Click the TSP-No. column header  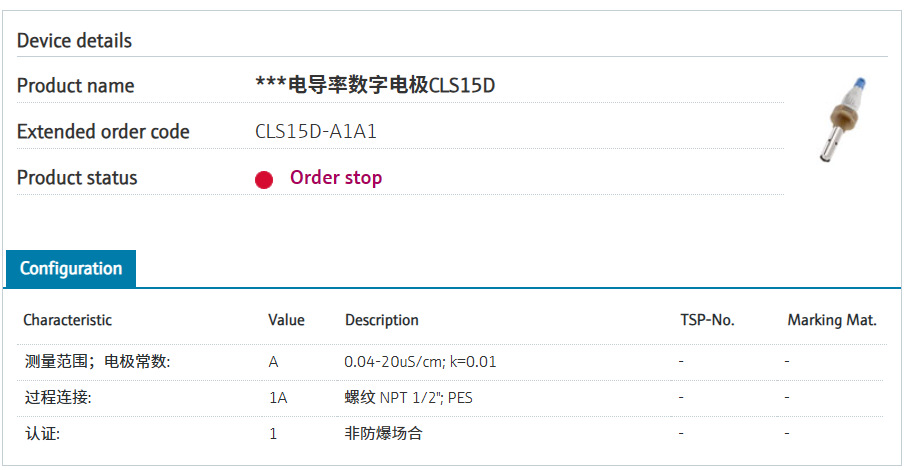coord(707,320)
